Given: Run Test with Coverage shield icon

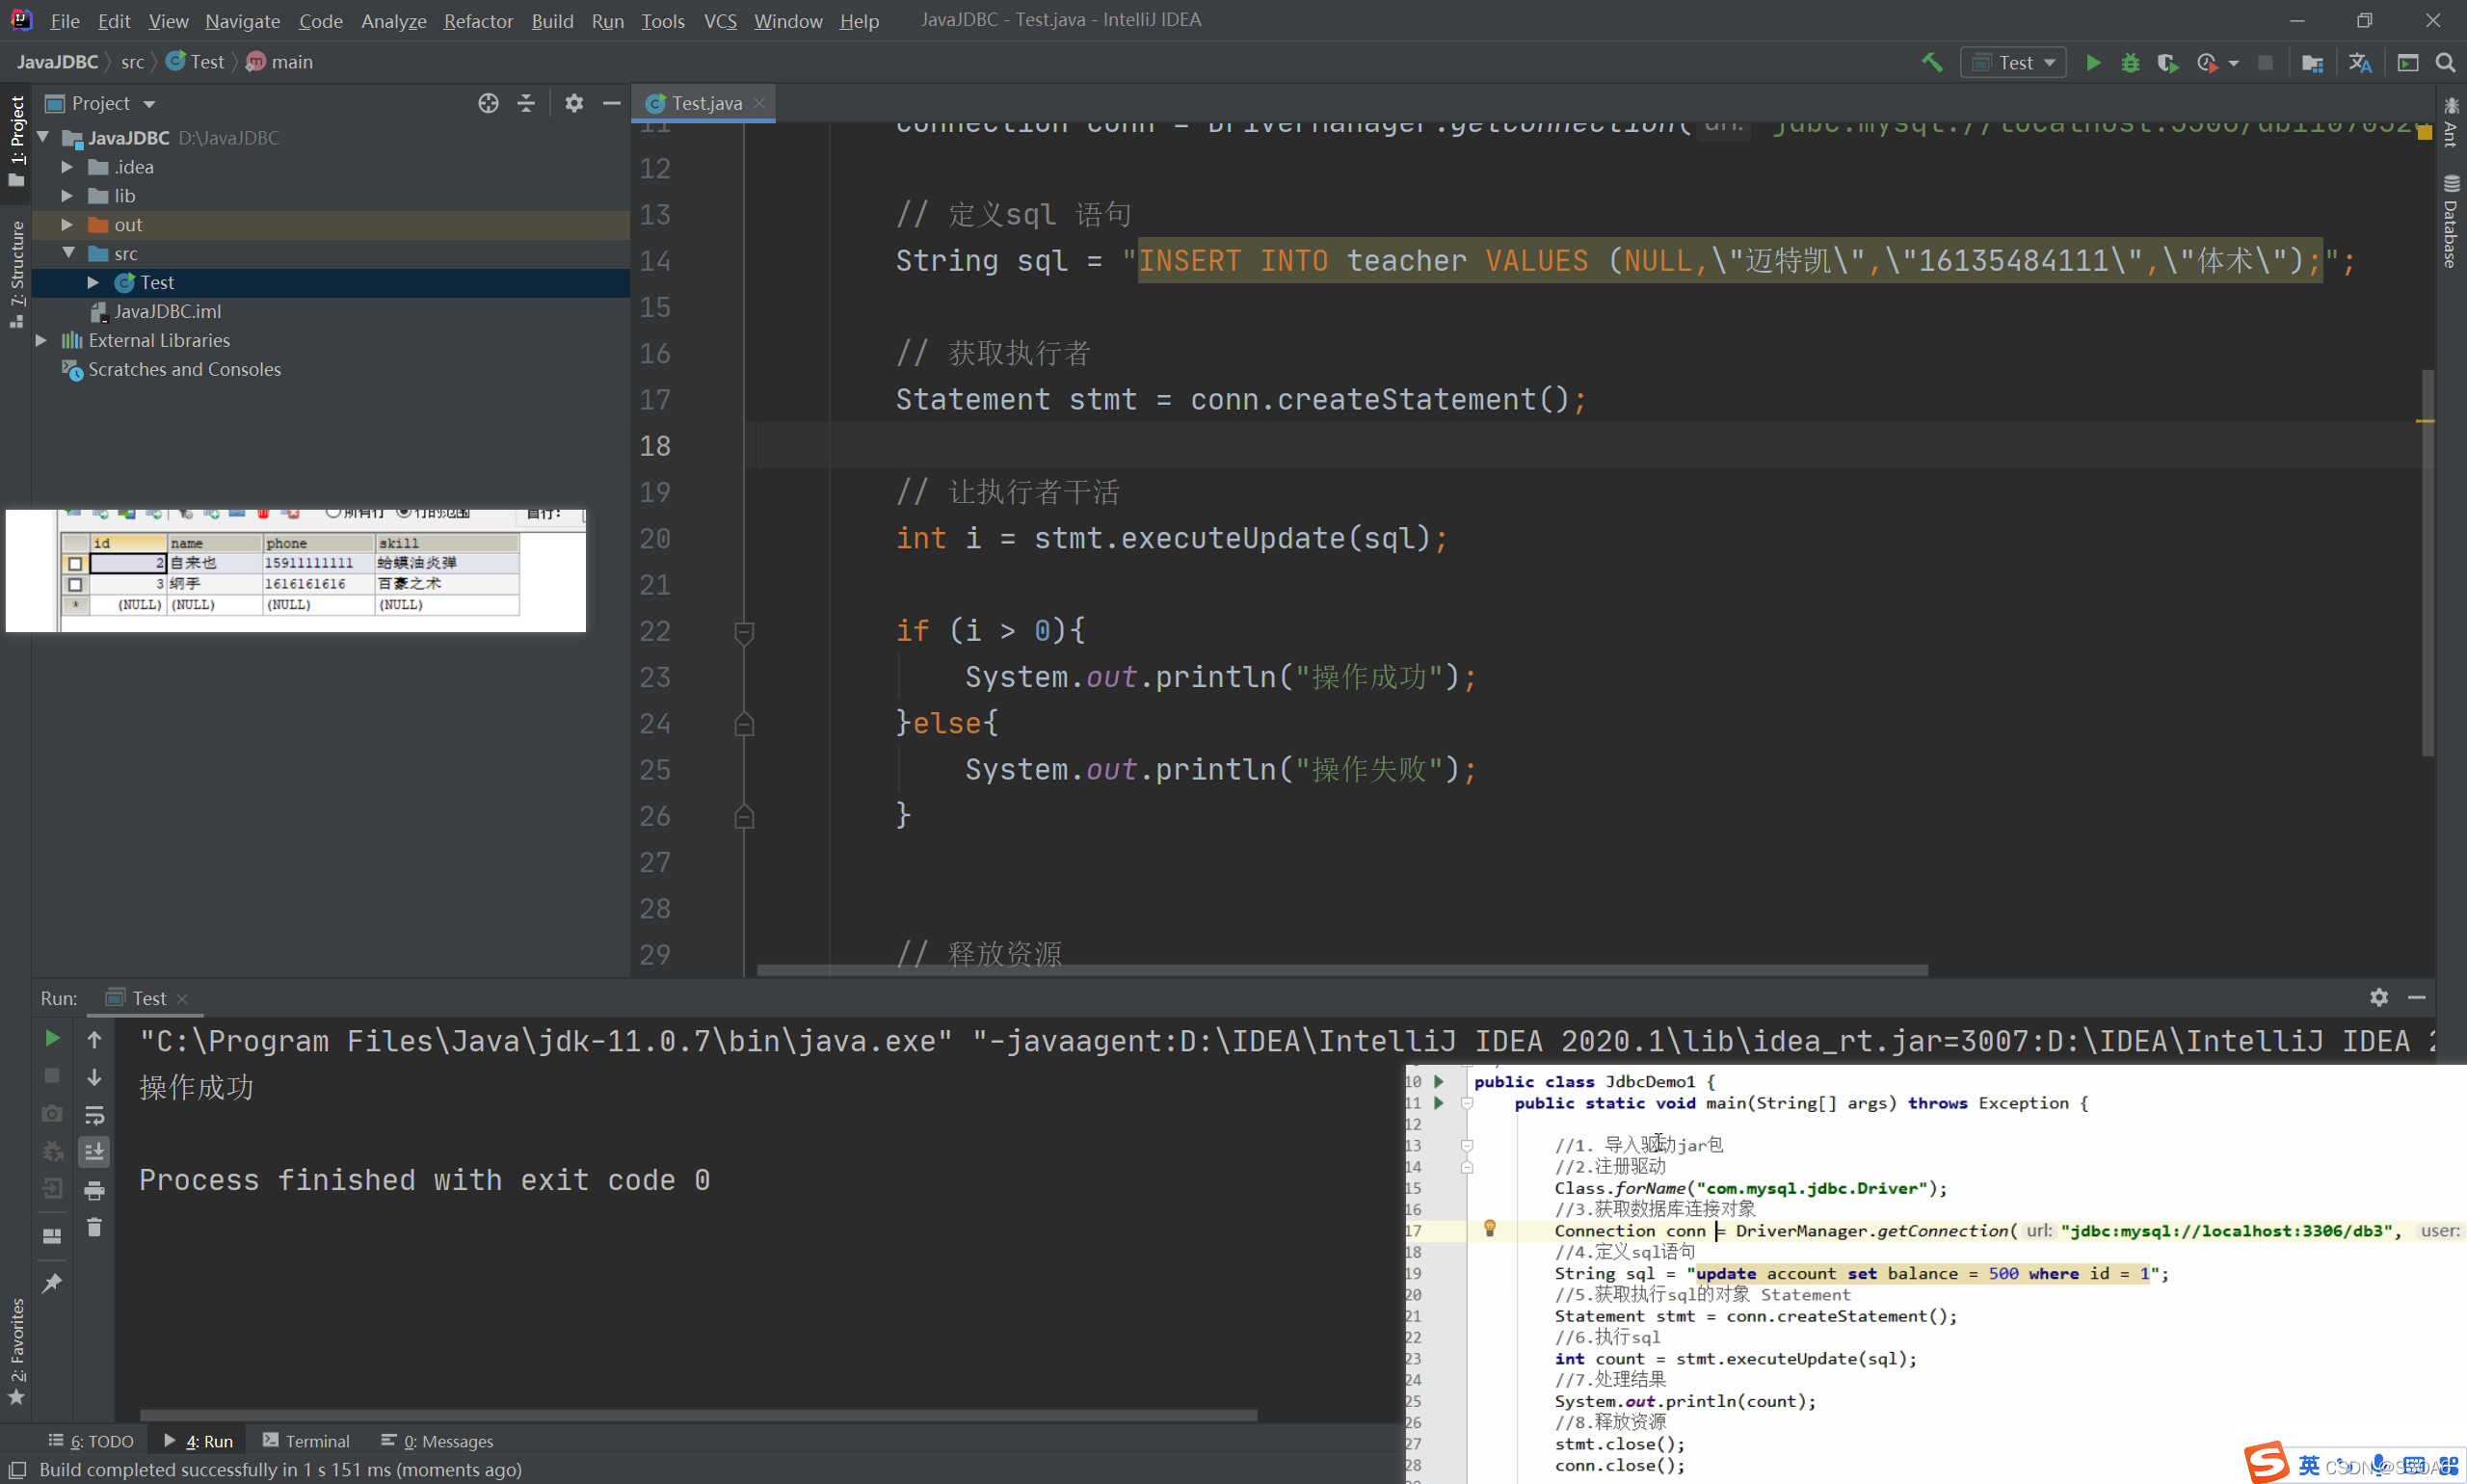Looking at the screenshot, I should tap(2167, 62).
